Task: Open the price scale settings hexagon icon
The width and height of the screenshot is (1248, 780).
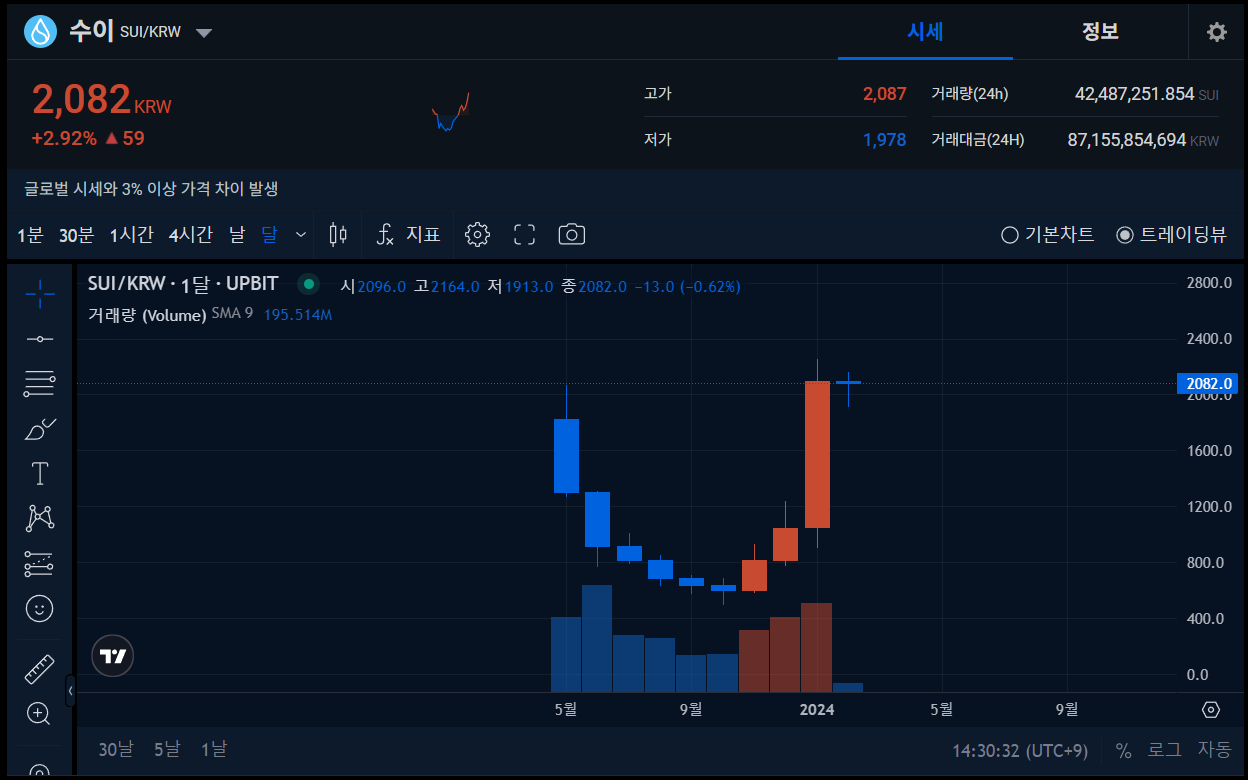Action: [x=1211, y=710]
